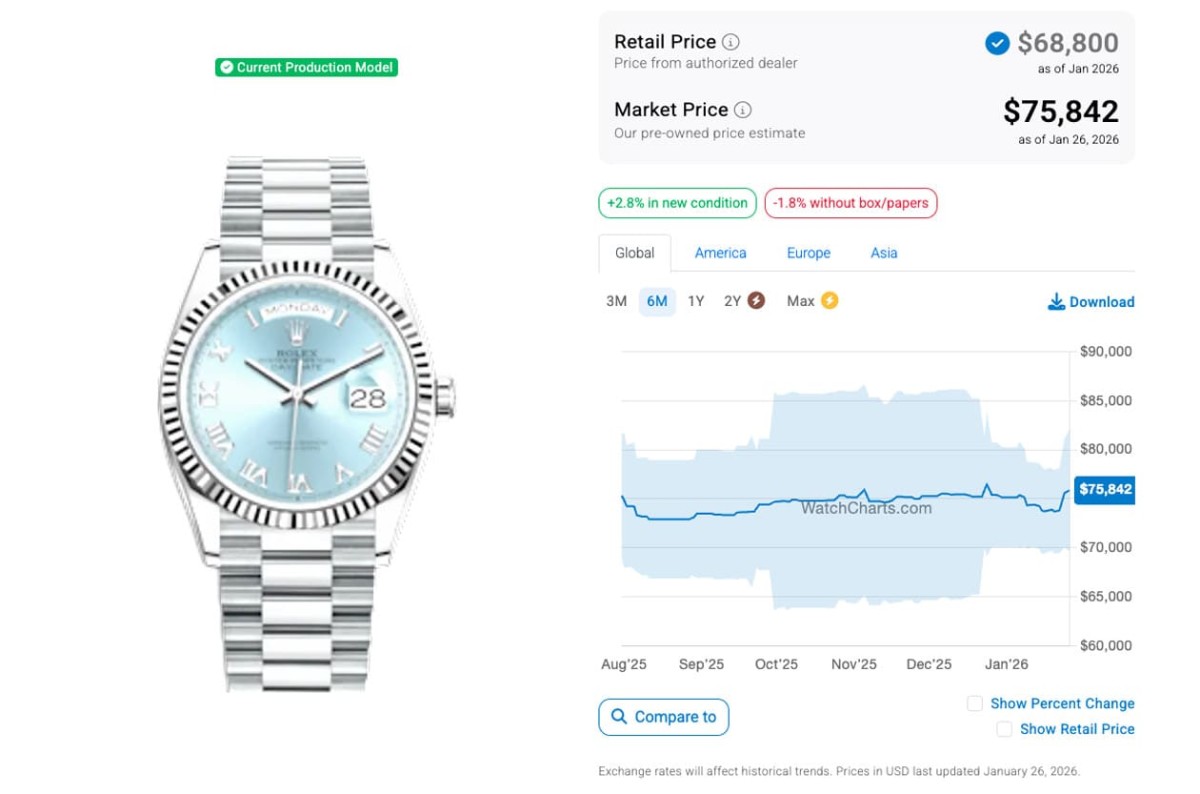This screenshot has height=794, width=1200.
Task: Click the -1.8% without box/papers pill
Action: pyautogui.click(x=851, y=203)
